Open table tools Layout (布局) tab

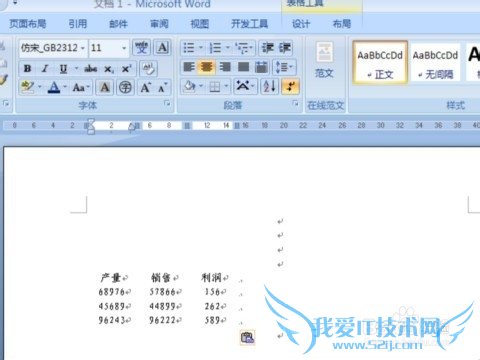pyautogui.click(x=342, y=24)
